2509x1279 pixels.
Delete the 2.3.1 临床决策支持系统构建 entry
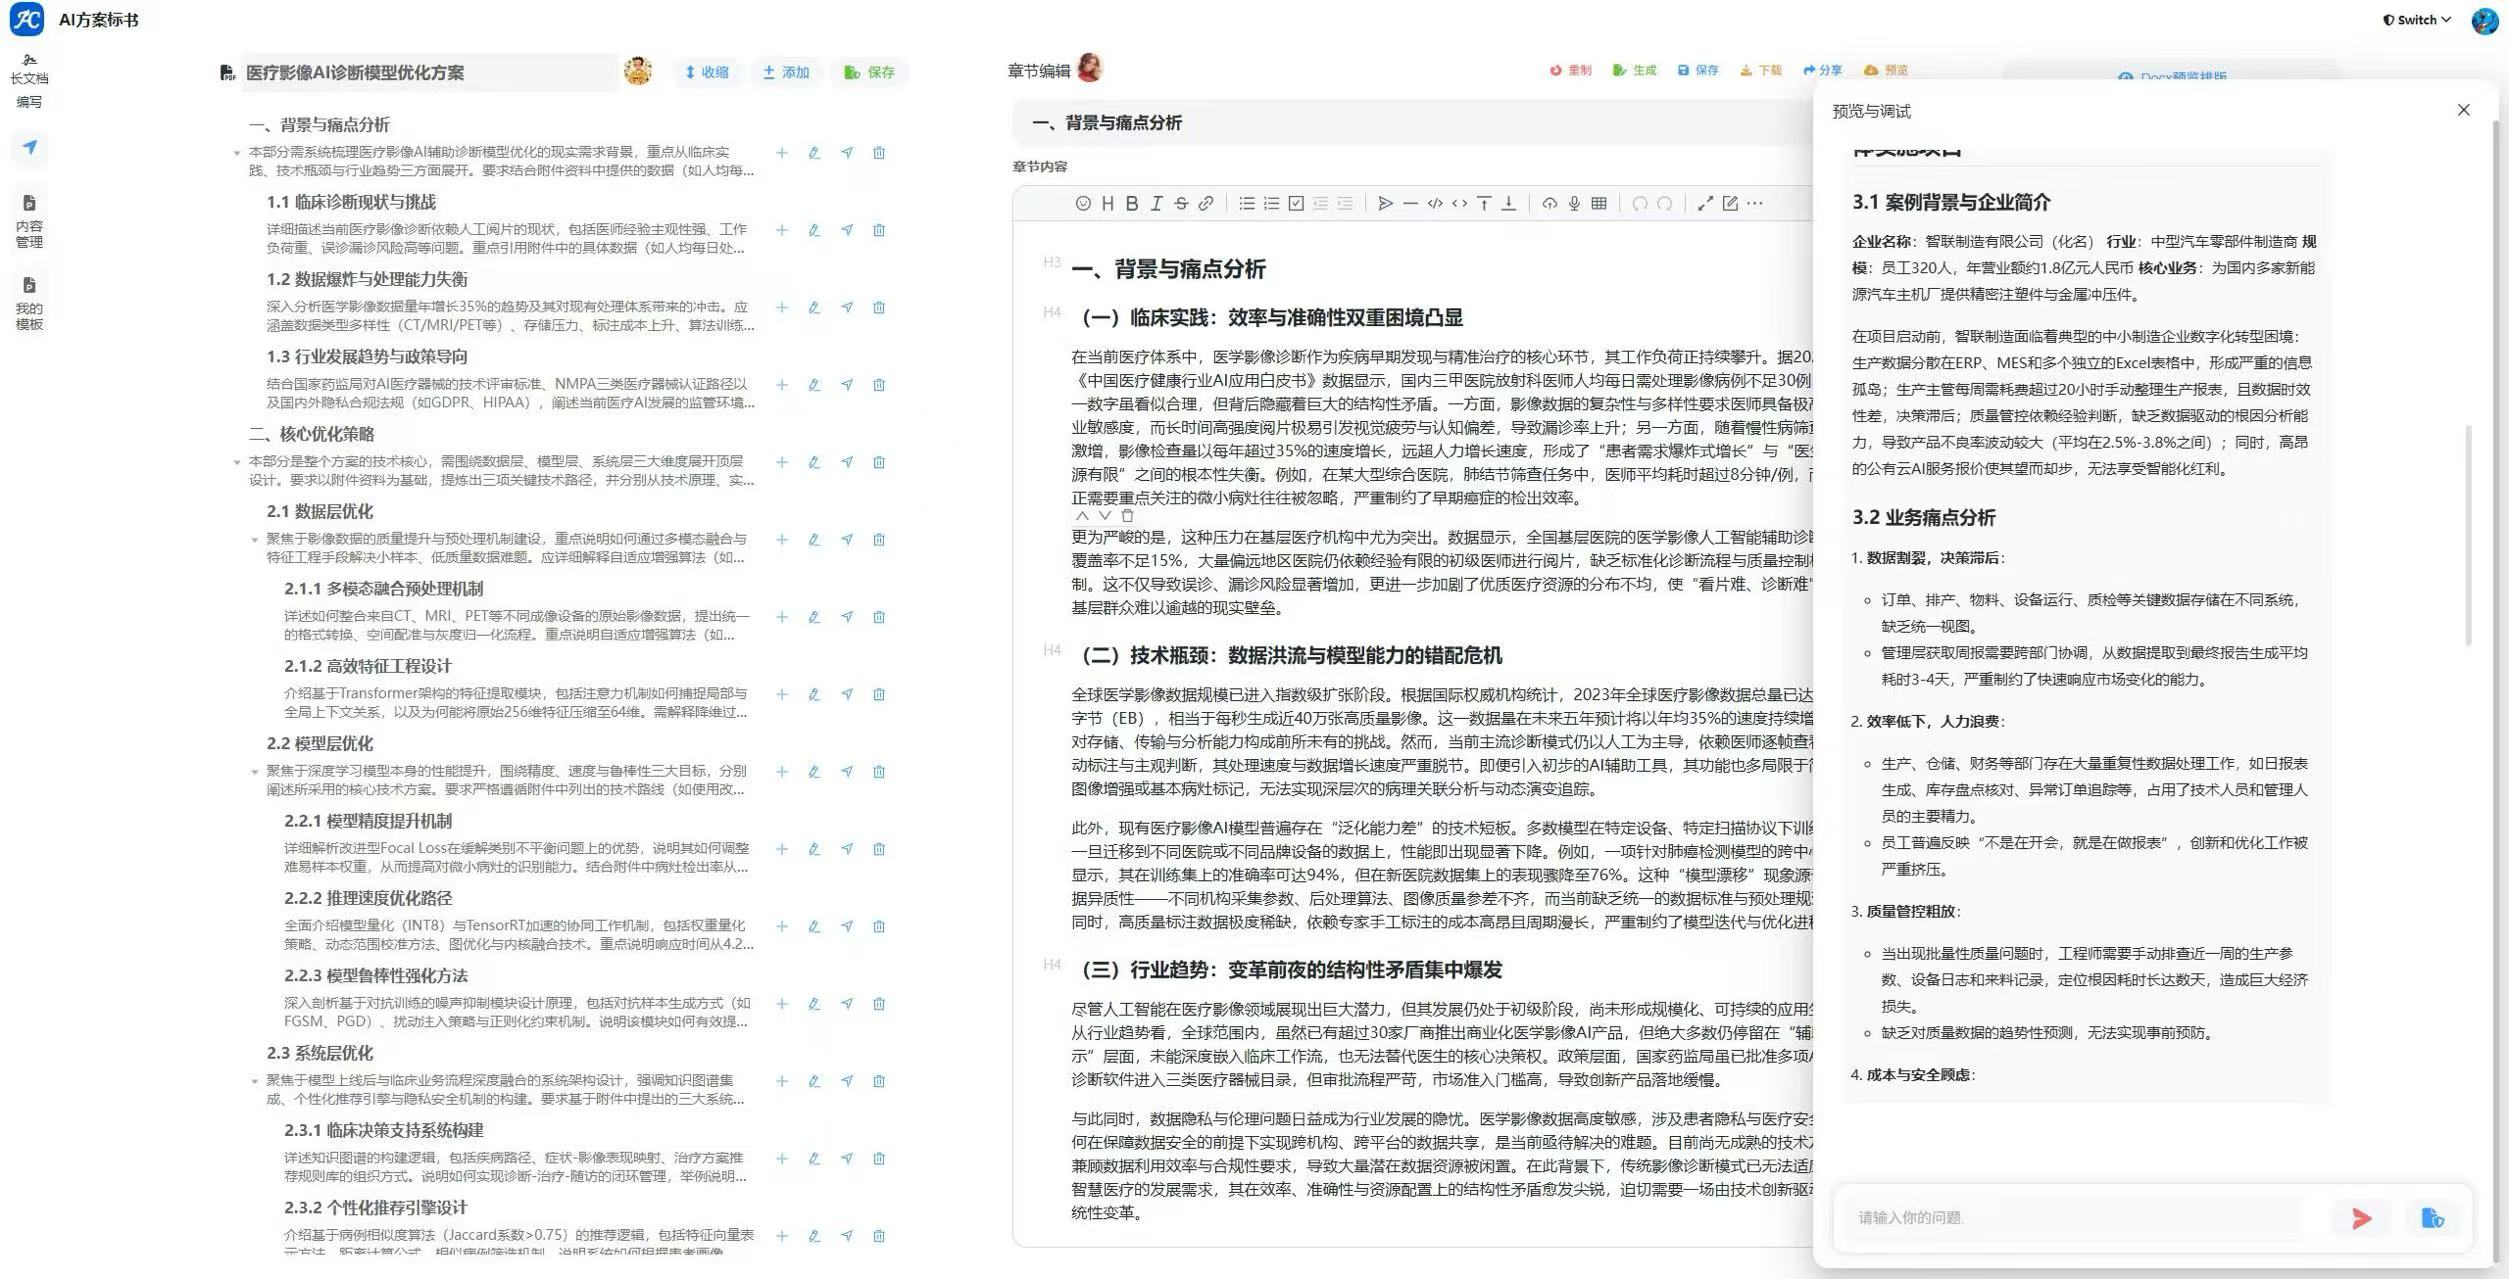879,1158
